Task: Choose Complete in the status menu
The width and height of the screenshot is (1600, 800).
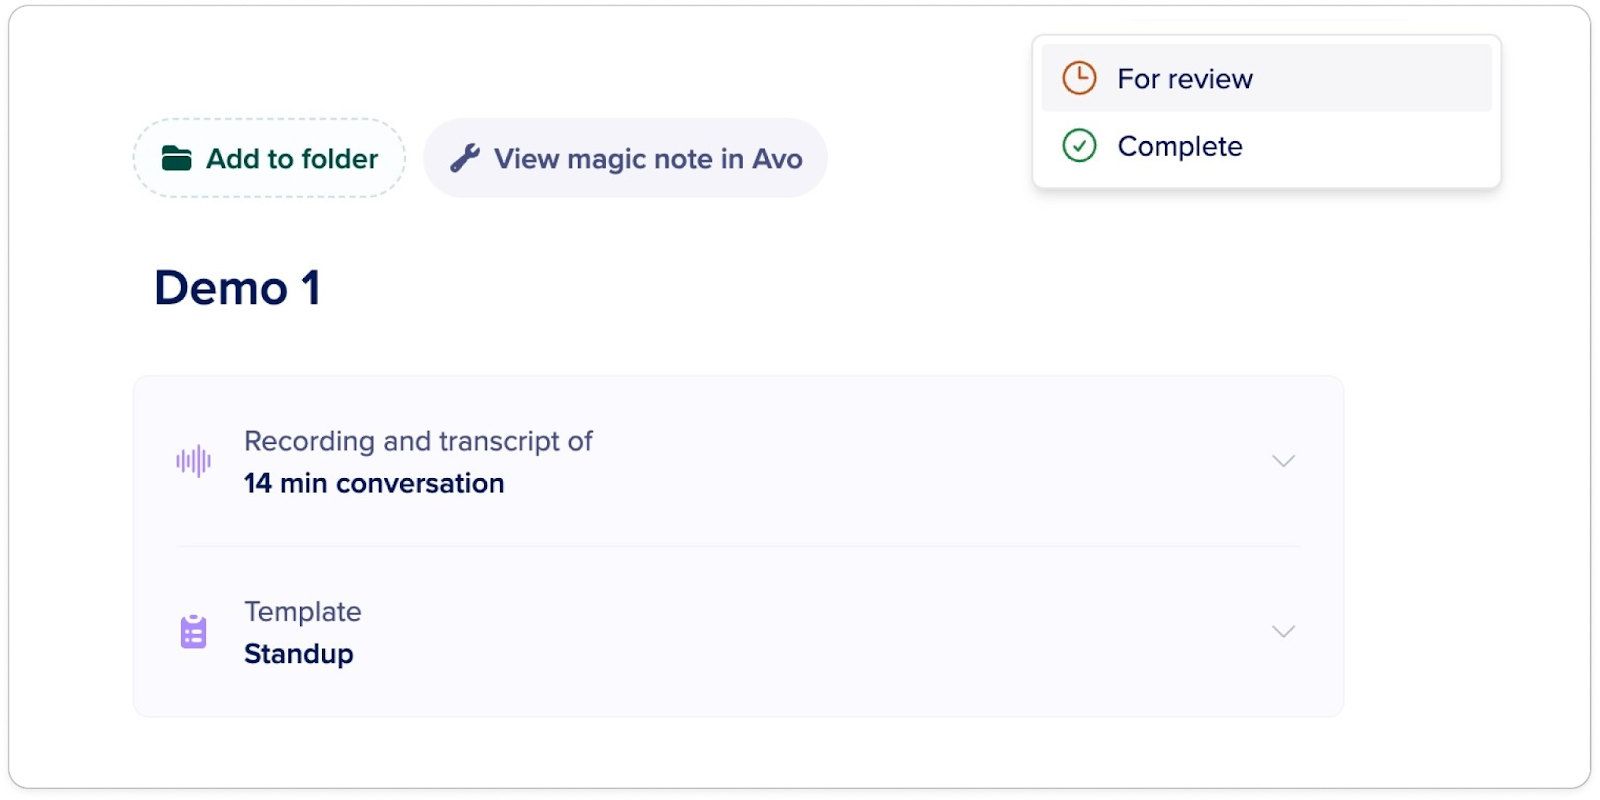Action: 1180,146
